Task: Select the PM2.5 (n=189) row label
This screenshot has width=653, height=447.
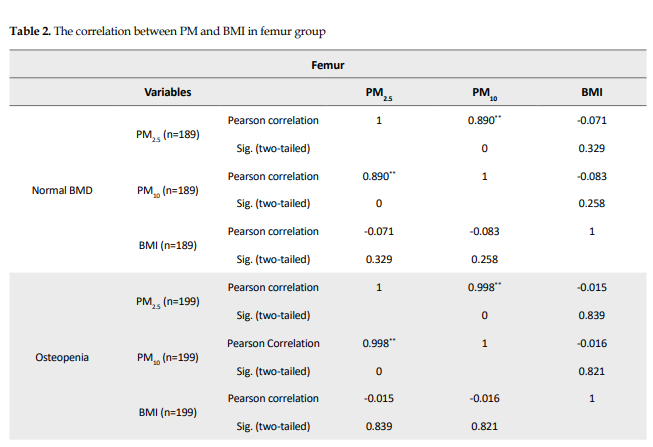Action: click(167, 135)
